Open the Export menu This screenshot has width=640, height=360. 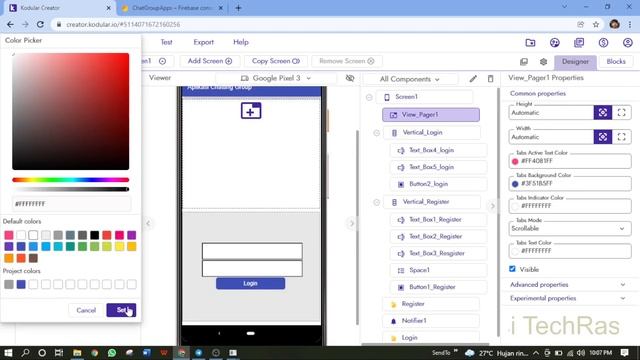(x=203, y=42)
